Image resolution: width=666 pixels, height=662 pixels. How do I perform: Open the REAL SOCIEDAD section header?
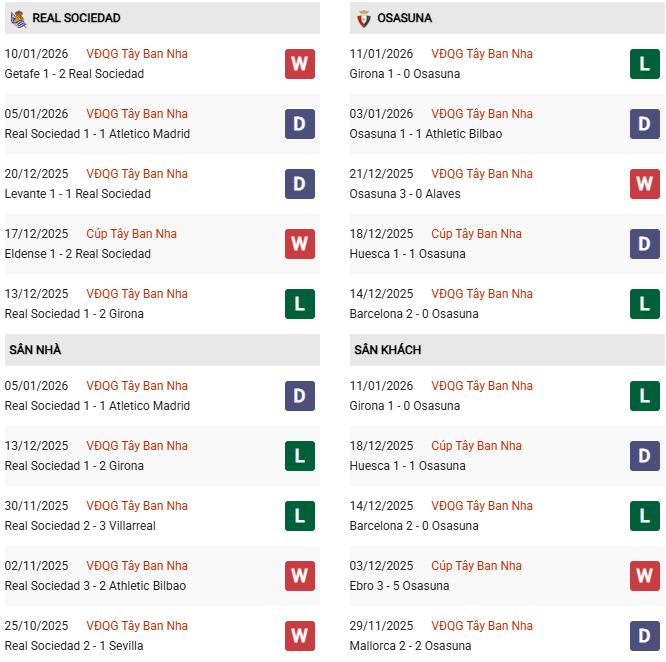coord(76,18)
